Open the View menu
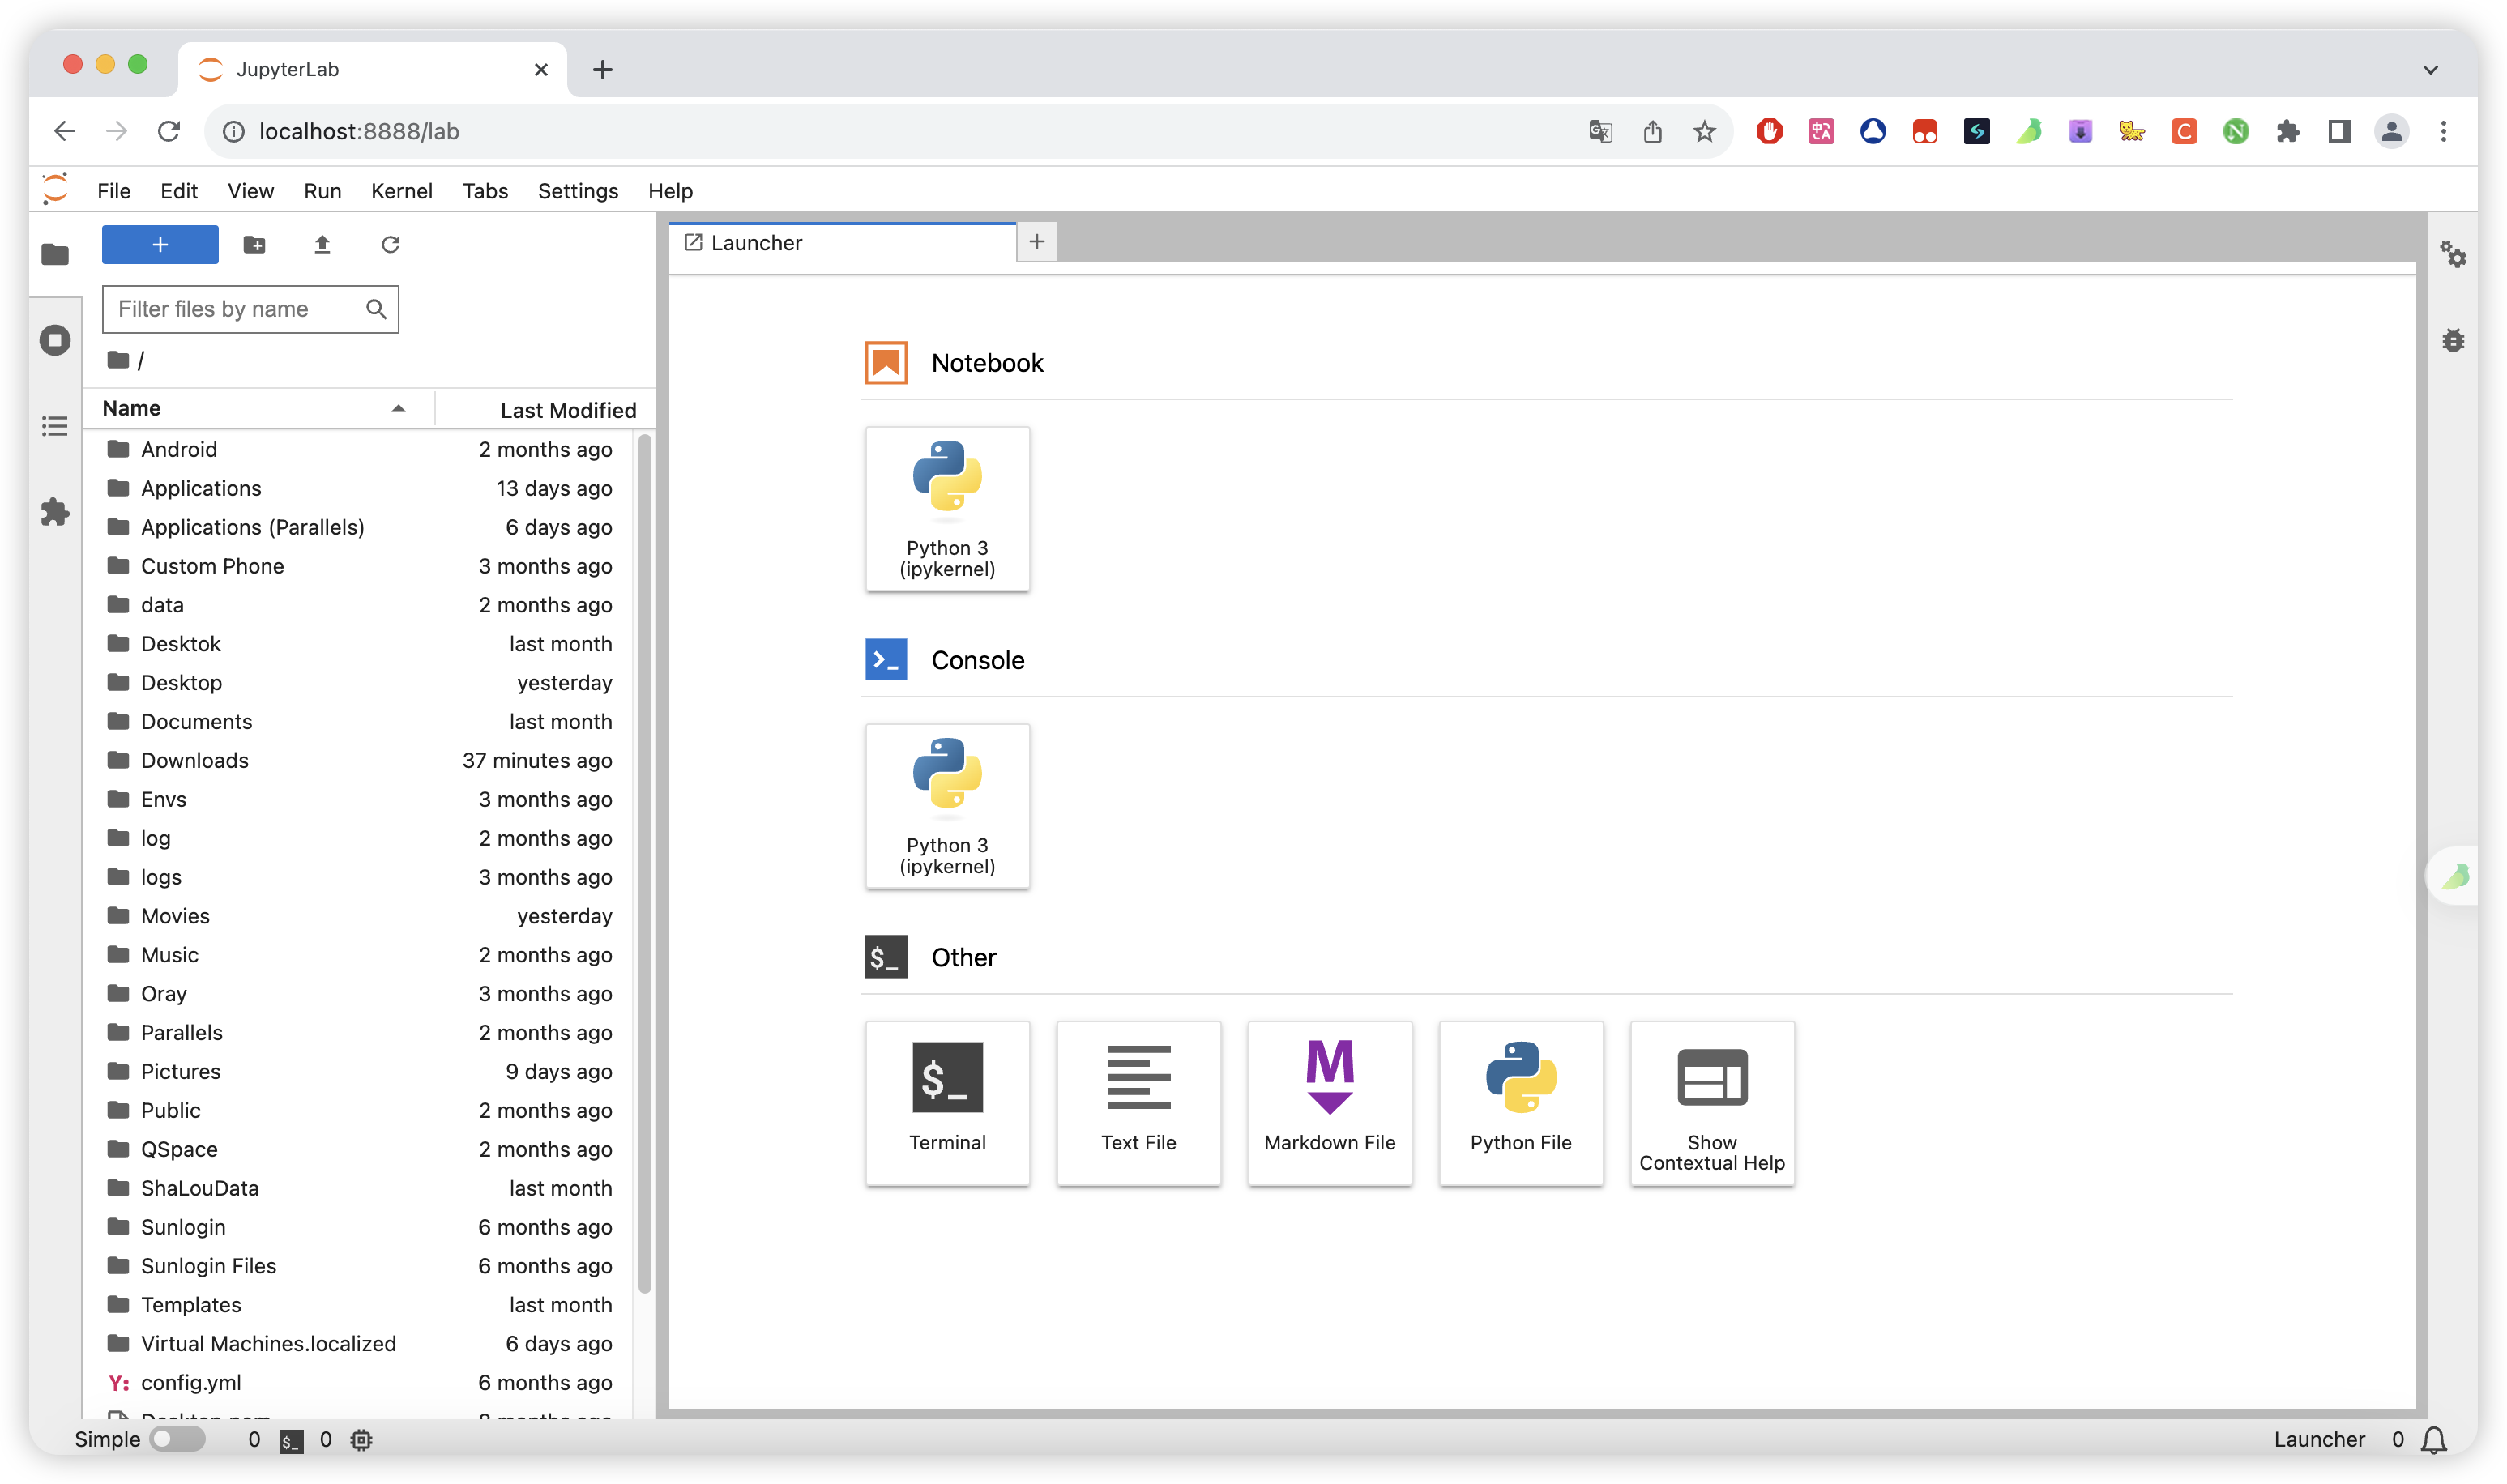 [250, 190]
